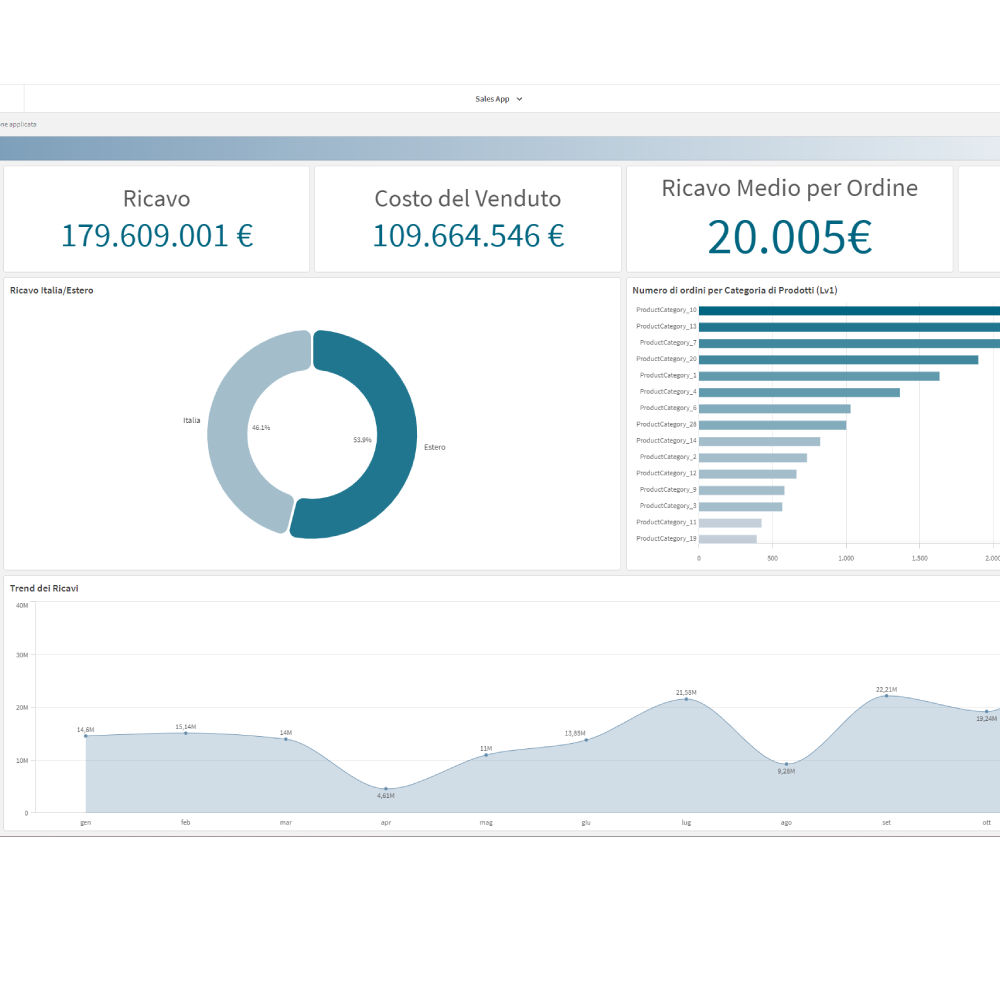Click the Numero di ordini chart title
1000x1000 pixels.
click(735, 289)
